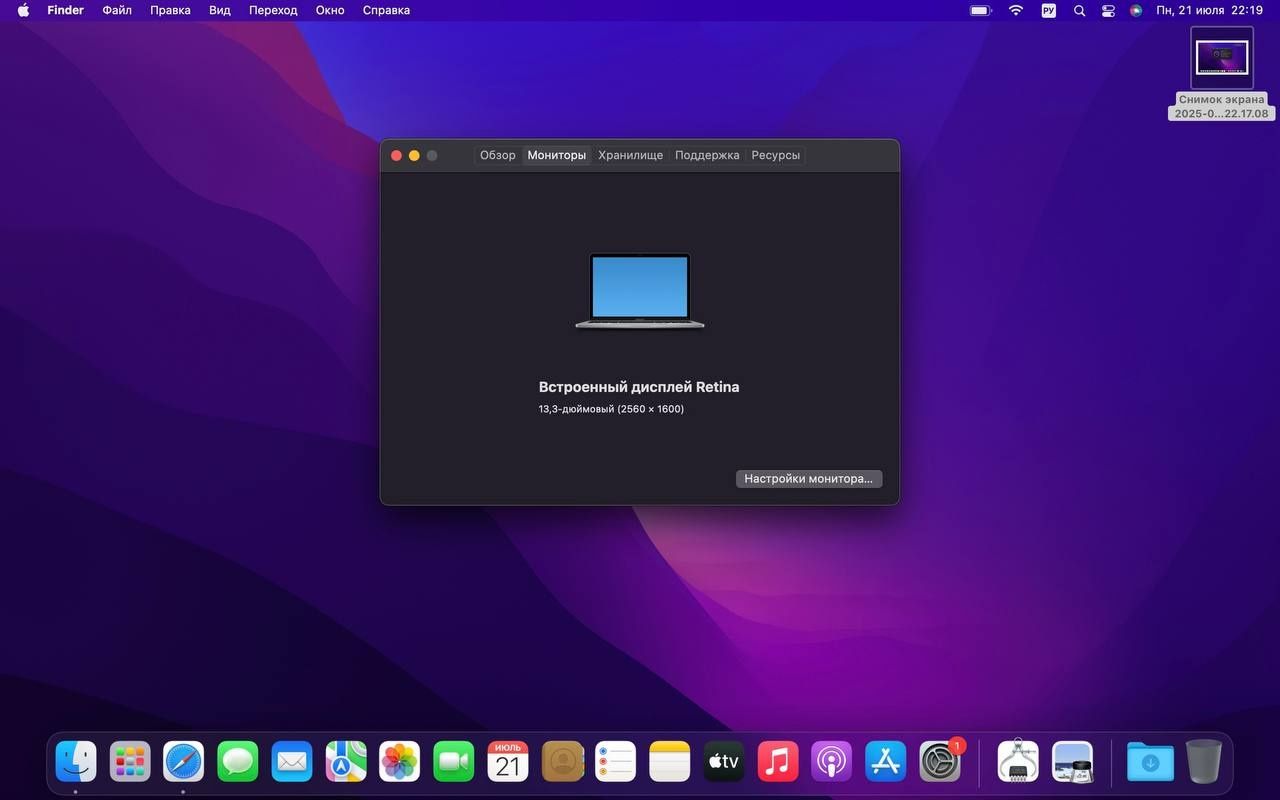
Task: Open Finder from the Dock
Action: tap(76, 762)
